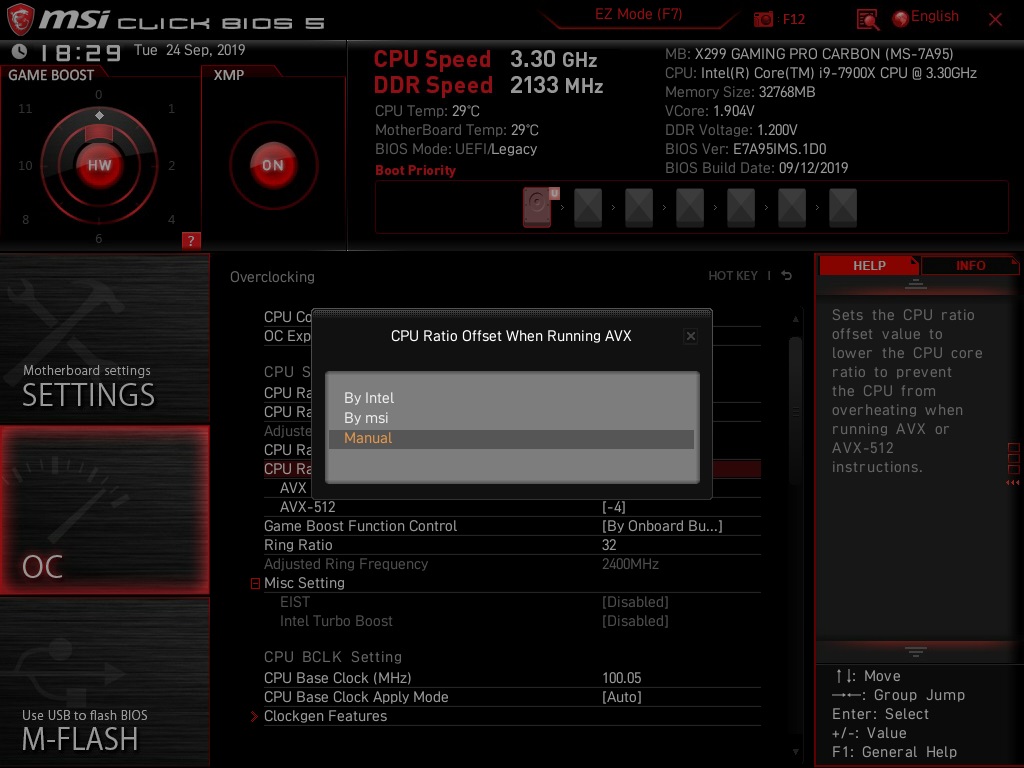Open the BIOS search magnifier icon
Screen dimensions: 1024x768
pyautogui.click(x=867, y=20)
